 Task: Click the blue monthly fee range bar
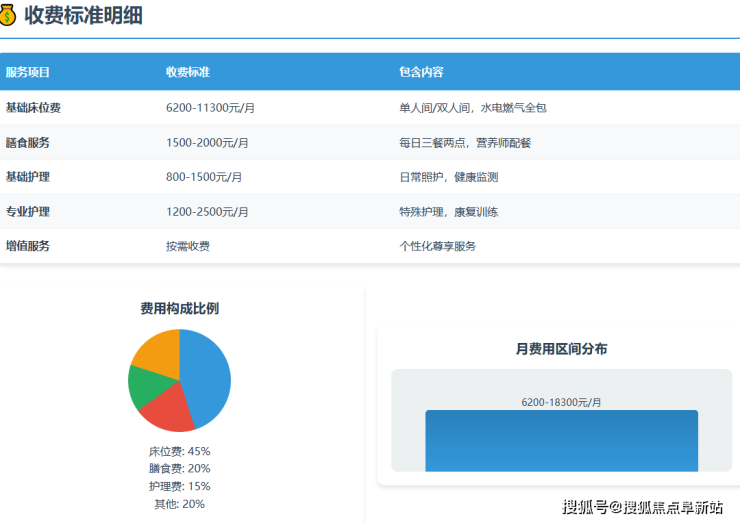click(x=561, y=442)
